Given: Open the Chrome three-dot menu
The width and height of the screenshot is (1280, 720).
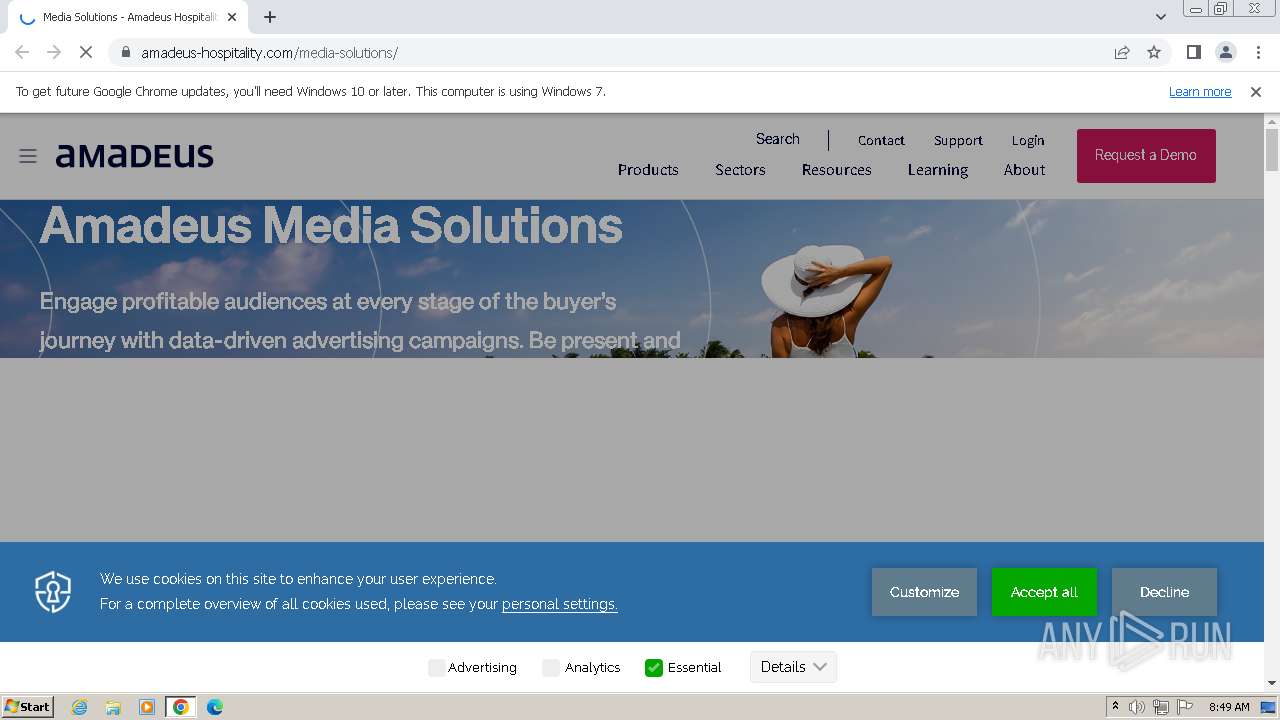Looking at the screenshot, I should (1257, 53).
